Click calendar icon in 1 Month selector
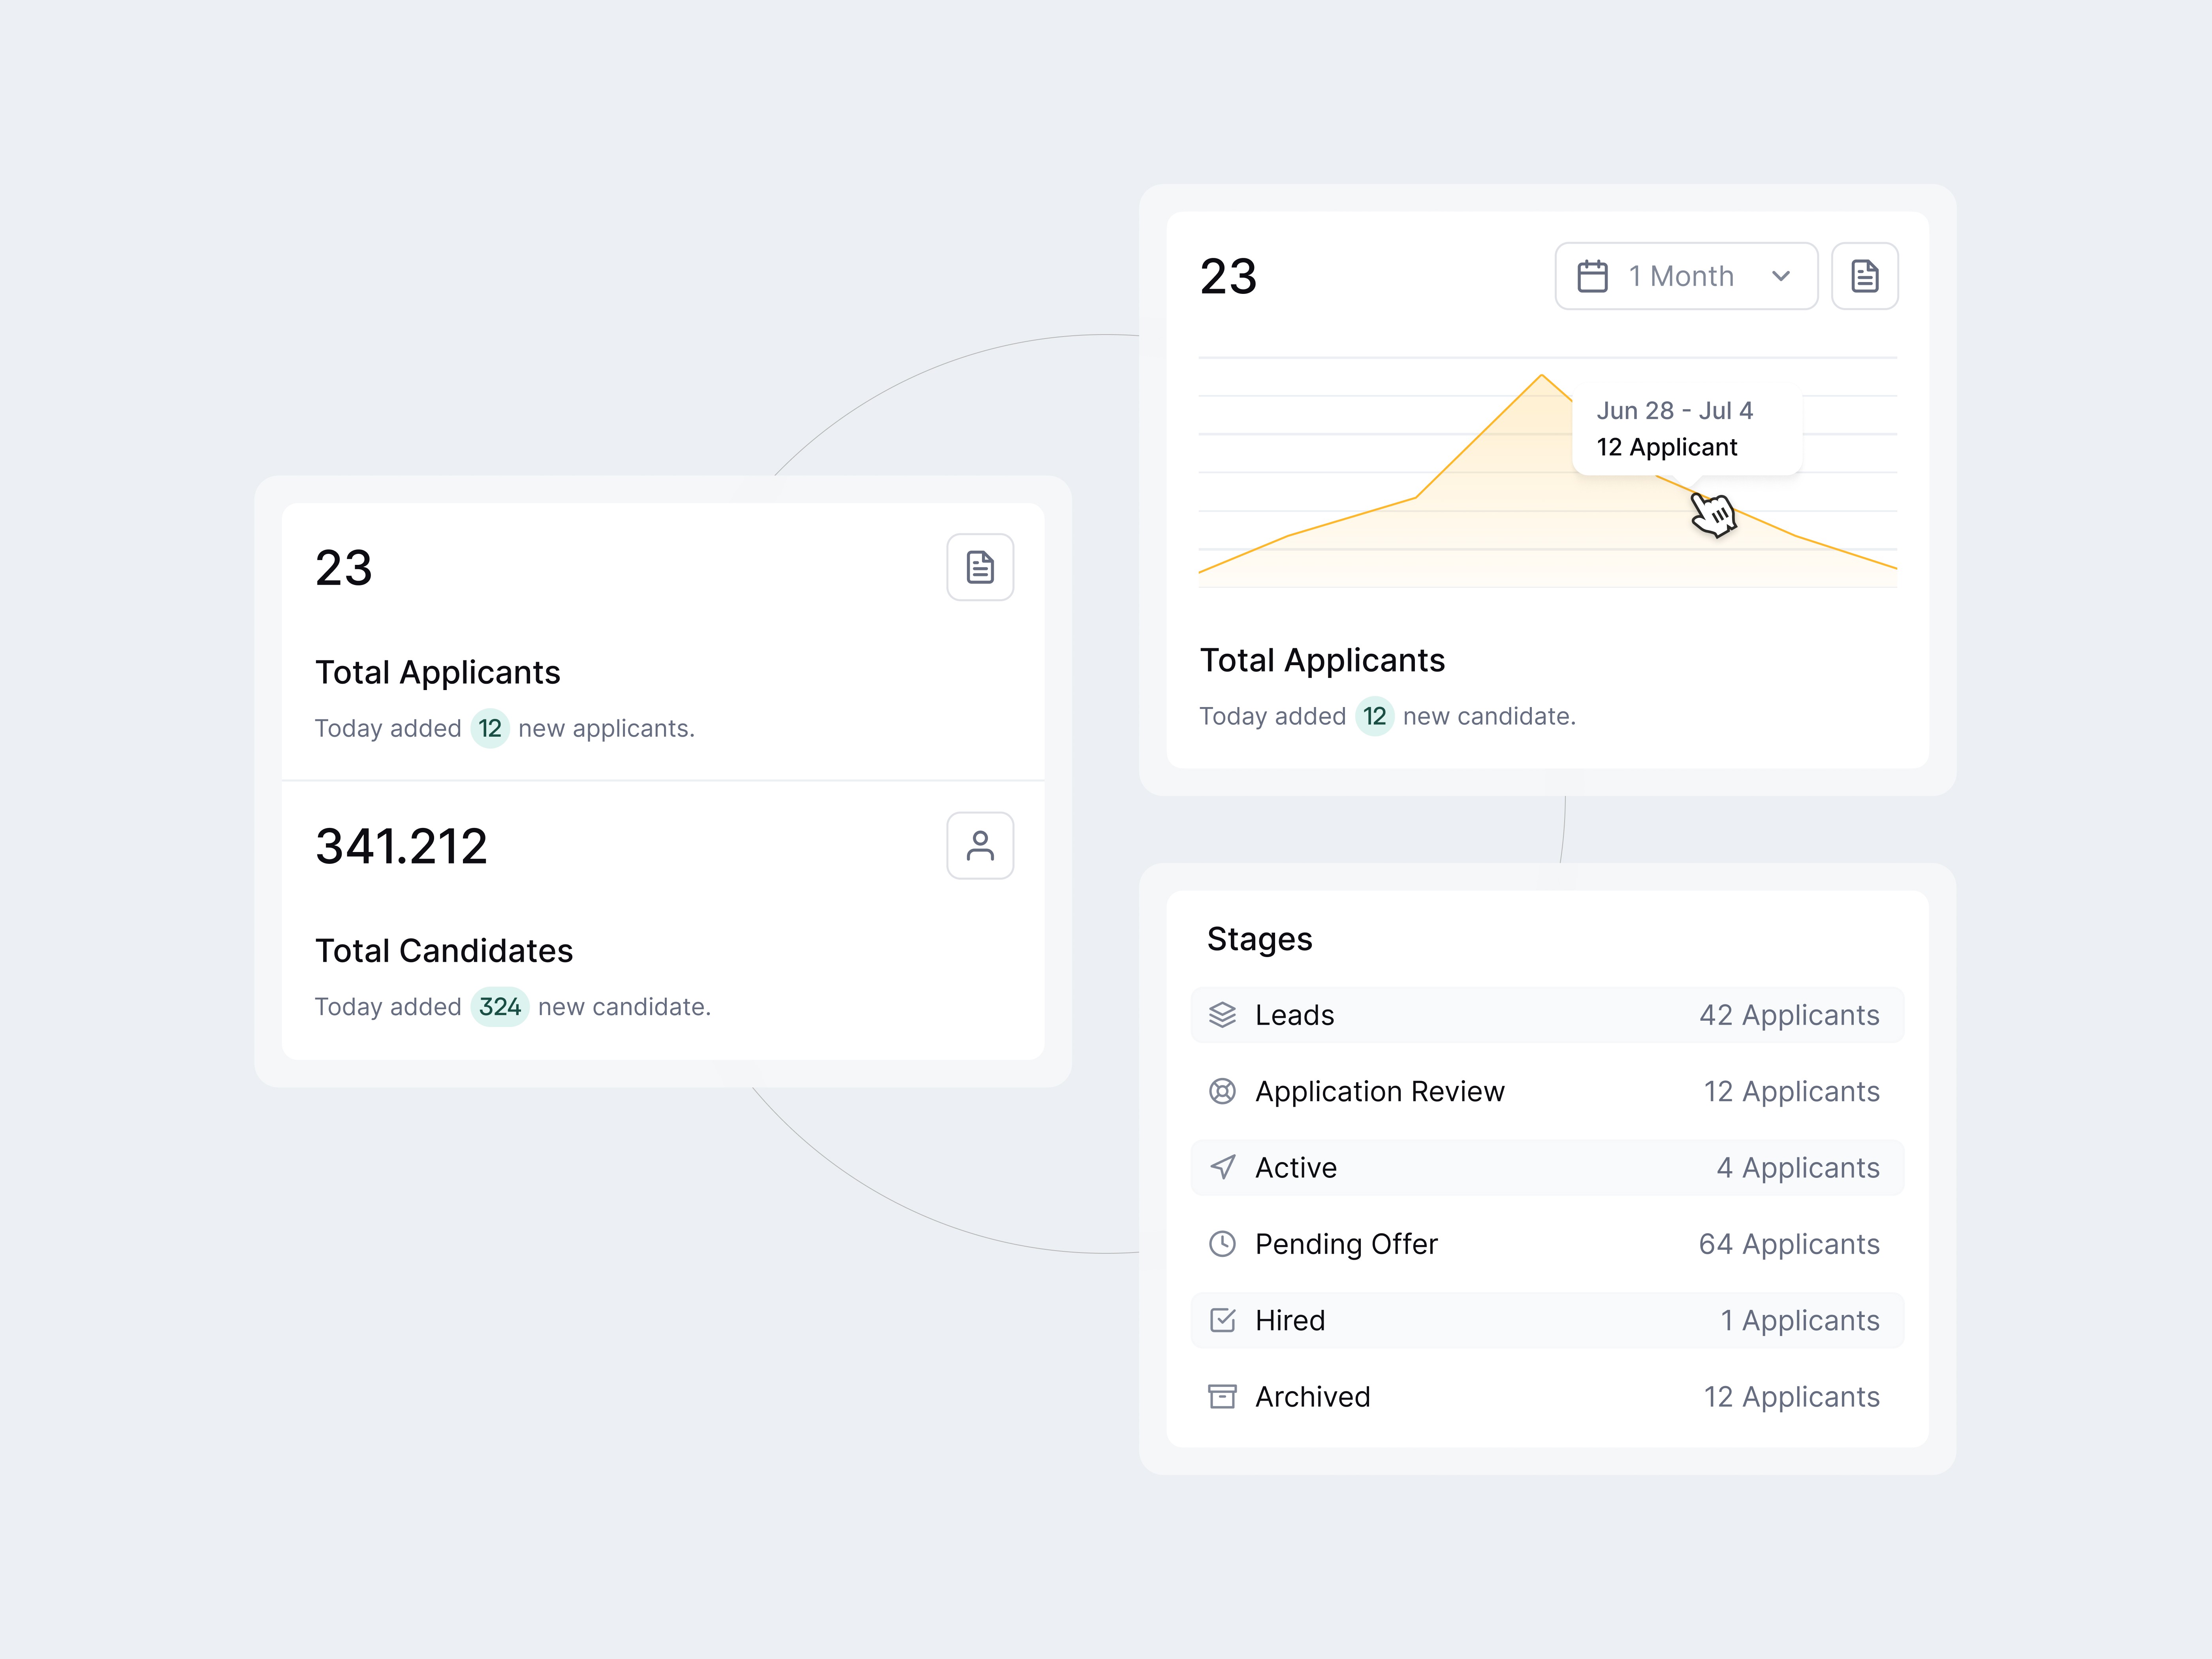Screen dimensions: 2212x1659 pyautogui.click(x=1592, y=276)
